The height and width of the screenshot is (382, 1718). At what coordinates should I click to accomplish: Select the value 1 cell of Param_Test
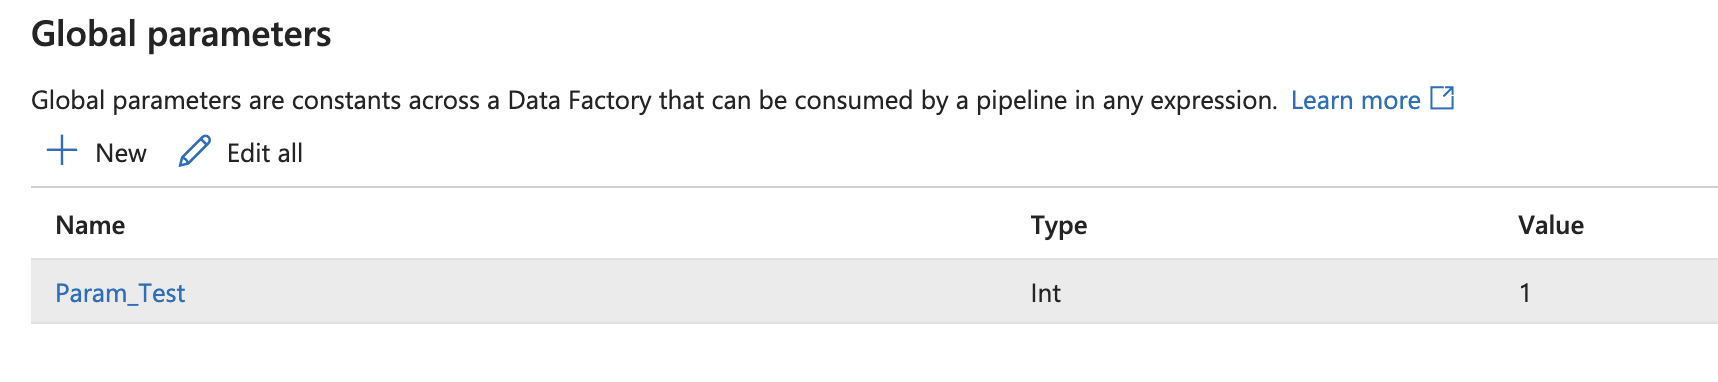point(1525,293)
